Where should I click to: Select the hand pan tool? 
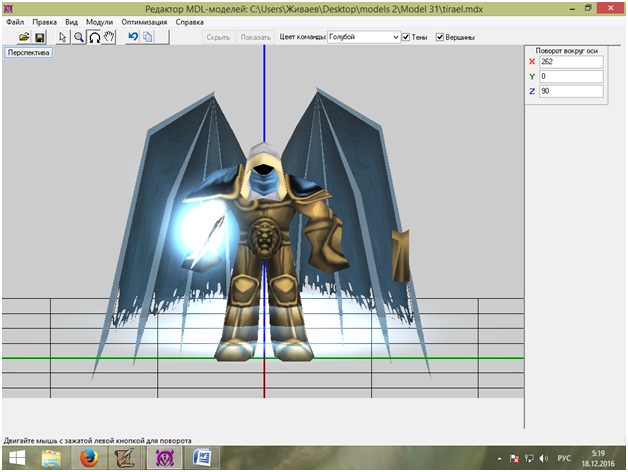[x=109, y=37]
